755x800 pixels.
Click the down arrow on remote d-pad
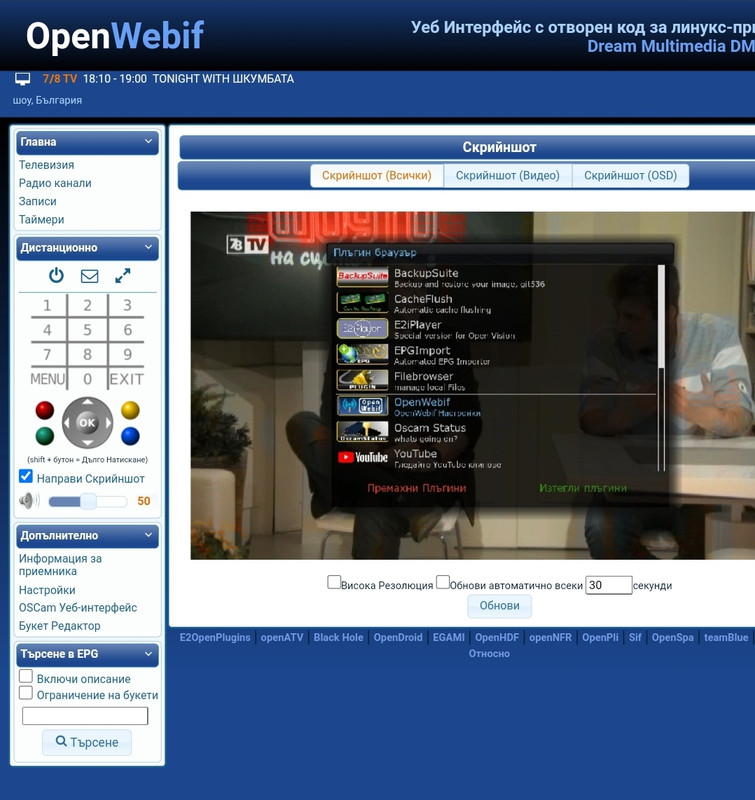87,443
